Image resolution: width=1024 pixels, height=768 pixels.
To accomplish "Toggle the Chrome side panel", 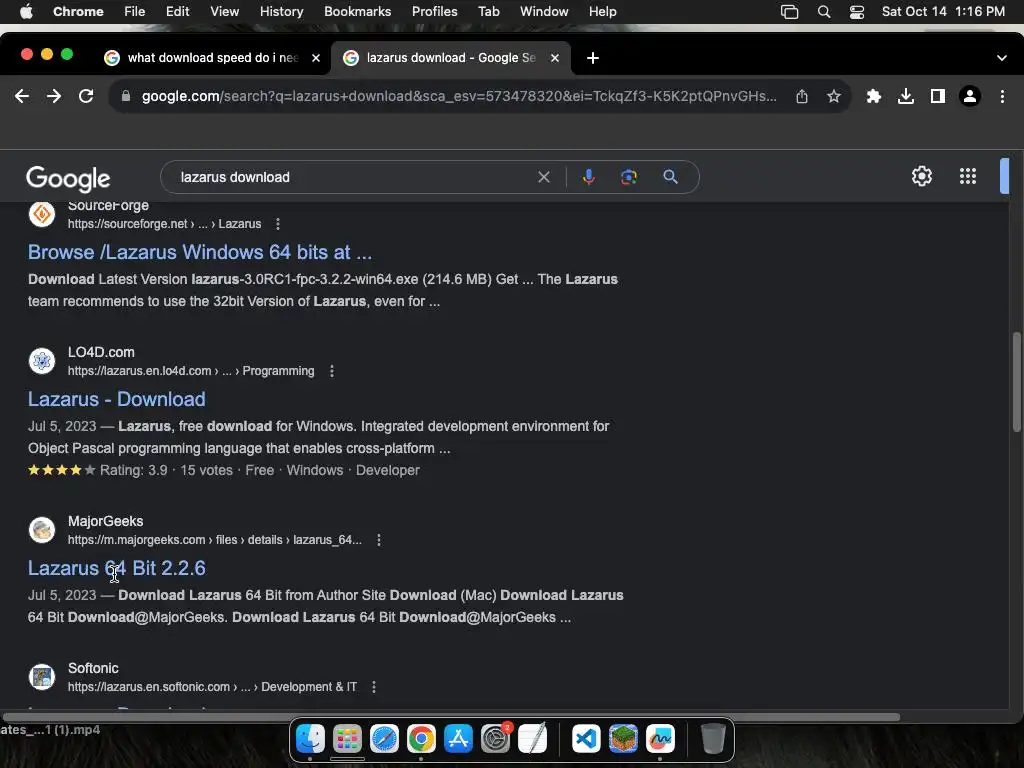I will tap(938, 96).
